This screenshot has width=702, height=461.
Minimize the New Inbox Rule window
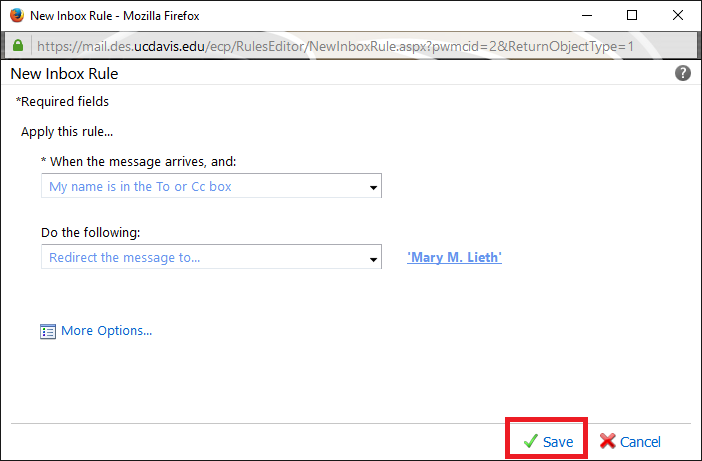[587, 15]
